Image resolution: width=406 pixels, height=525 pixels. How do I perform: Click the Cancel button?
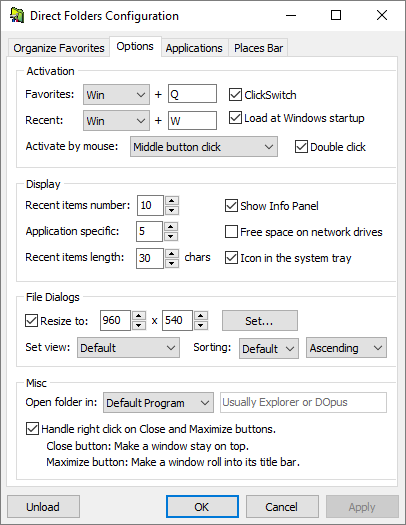tap(282, 507)
